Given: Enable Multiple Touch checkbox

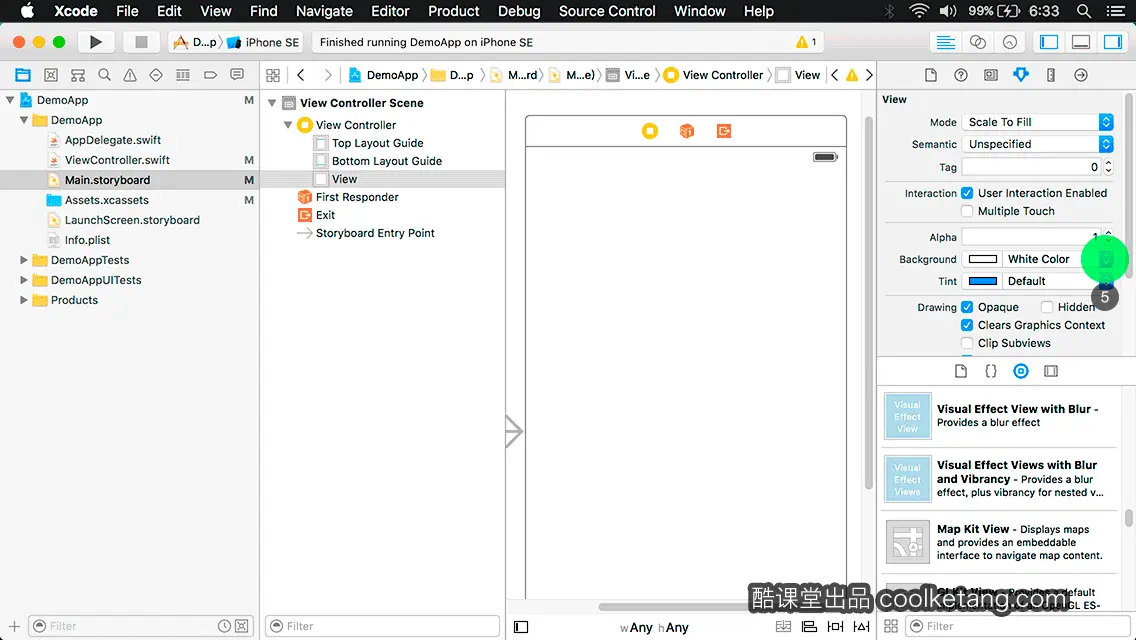Looking at the screenshot, I should [967, 211].
